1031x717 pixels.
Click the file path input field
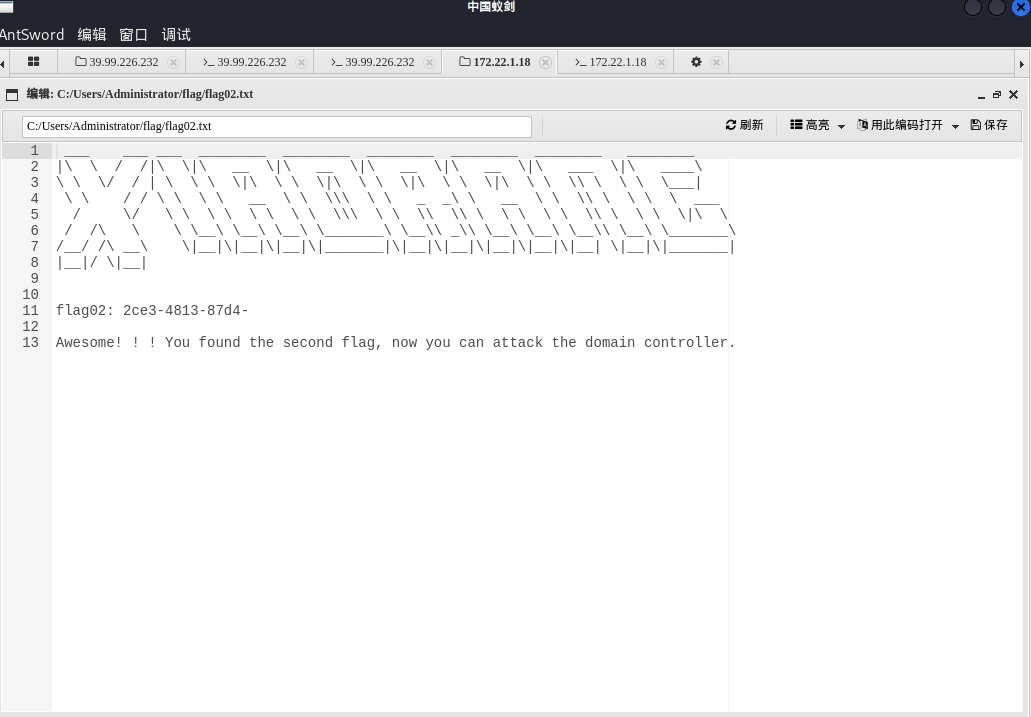[277, 126]
